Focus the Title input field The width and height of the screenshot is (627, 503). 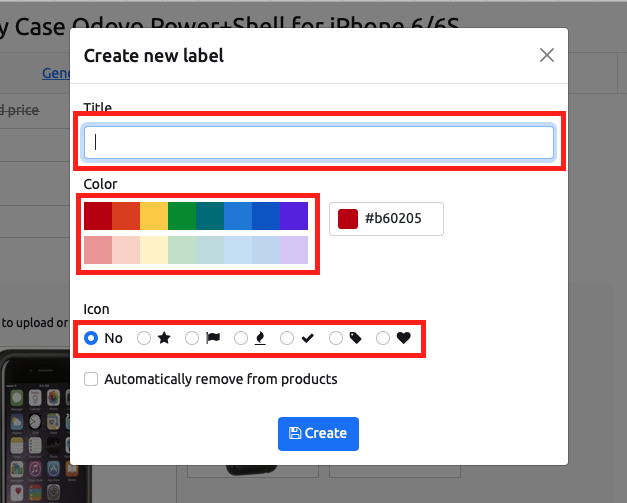319,143
